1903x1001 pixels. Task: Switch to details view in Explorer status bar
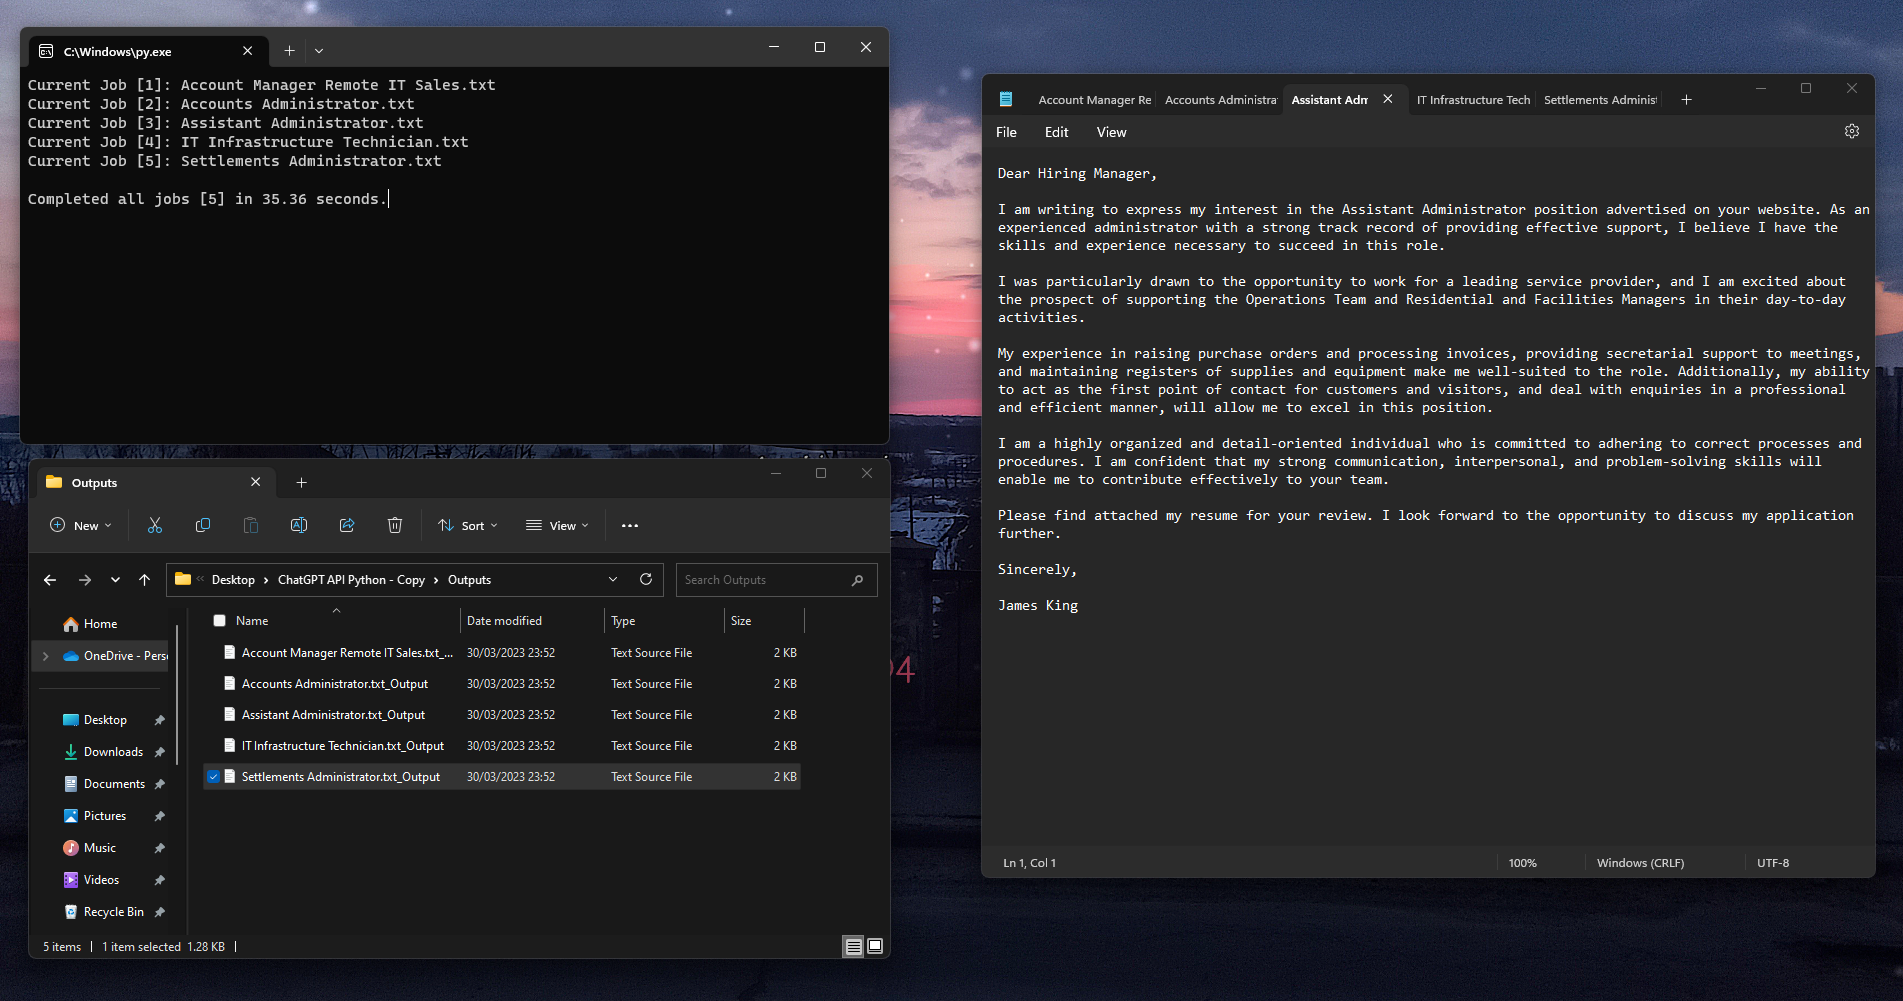(853, 946)
